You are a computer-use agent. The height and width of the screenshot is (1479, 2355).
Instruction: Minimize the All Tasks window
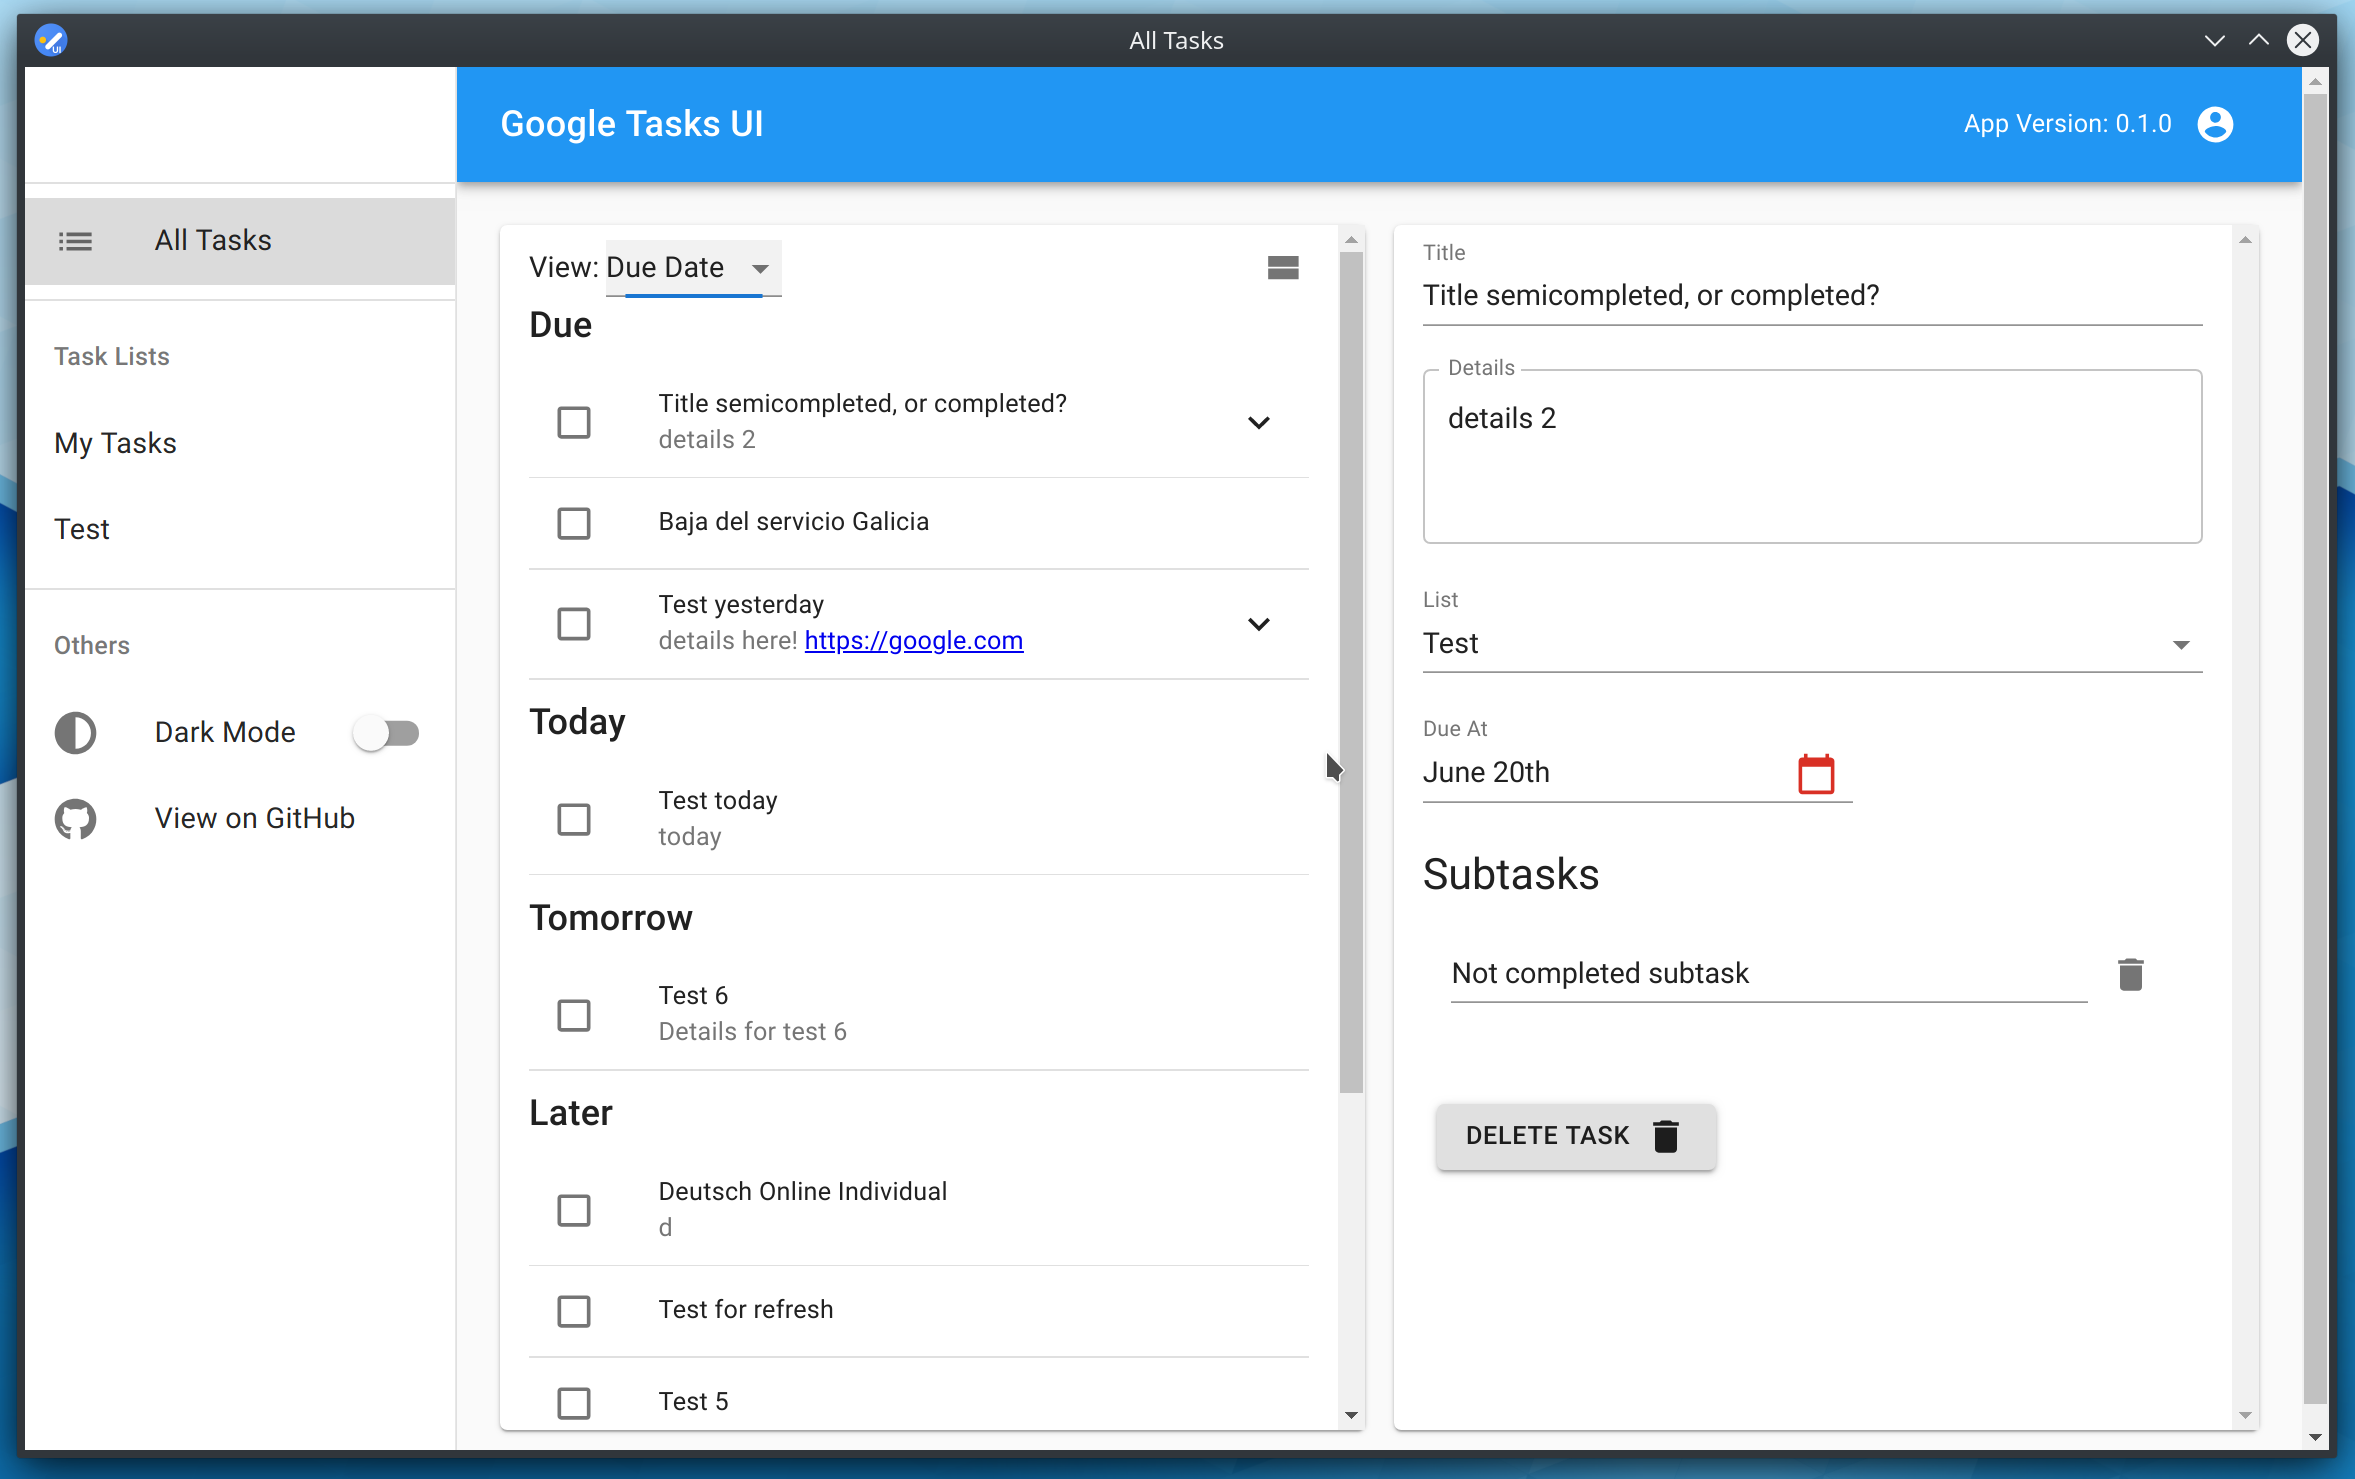tap(2214, 40)
